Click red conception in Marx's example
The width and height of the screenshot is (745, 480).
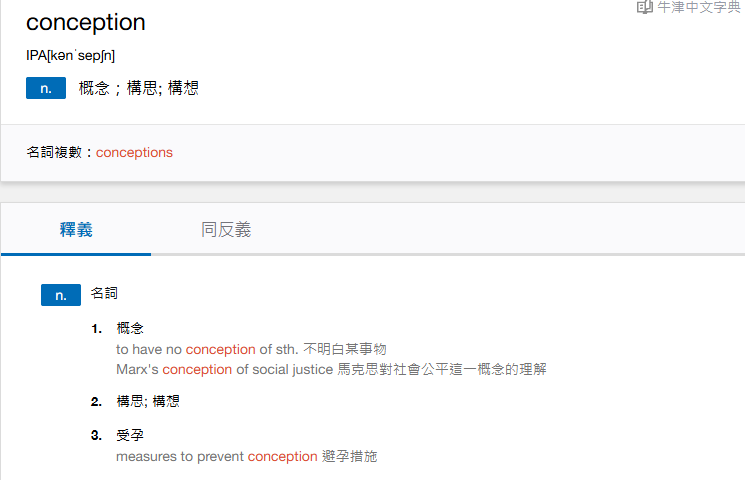(x=197, y=369)
